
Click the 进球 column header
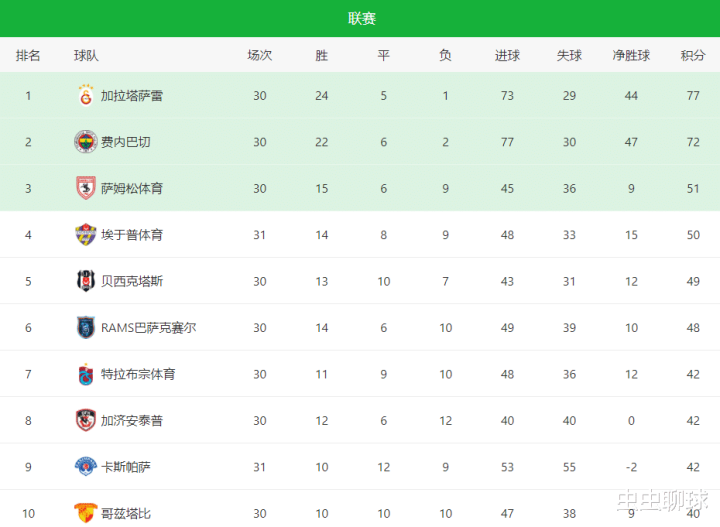pos(507,56)
